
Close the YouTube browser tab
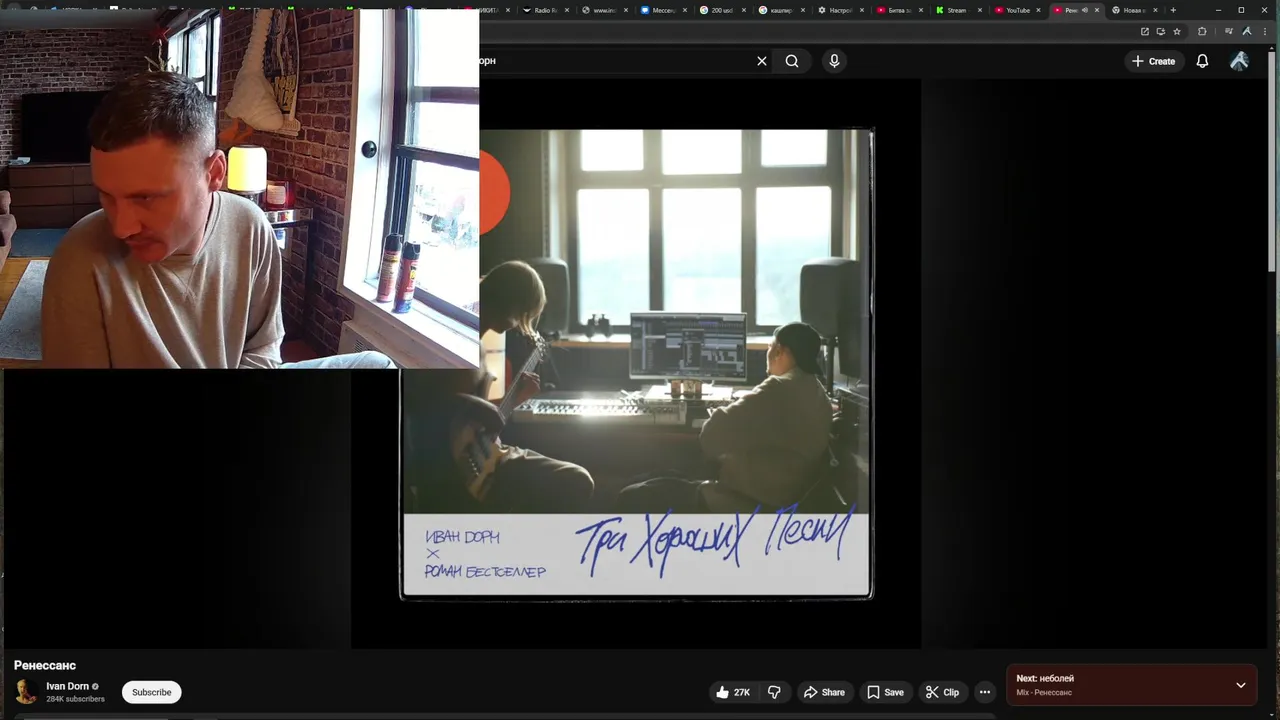pos(1038,10)
